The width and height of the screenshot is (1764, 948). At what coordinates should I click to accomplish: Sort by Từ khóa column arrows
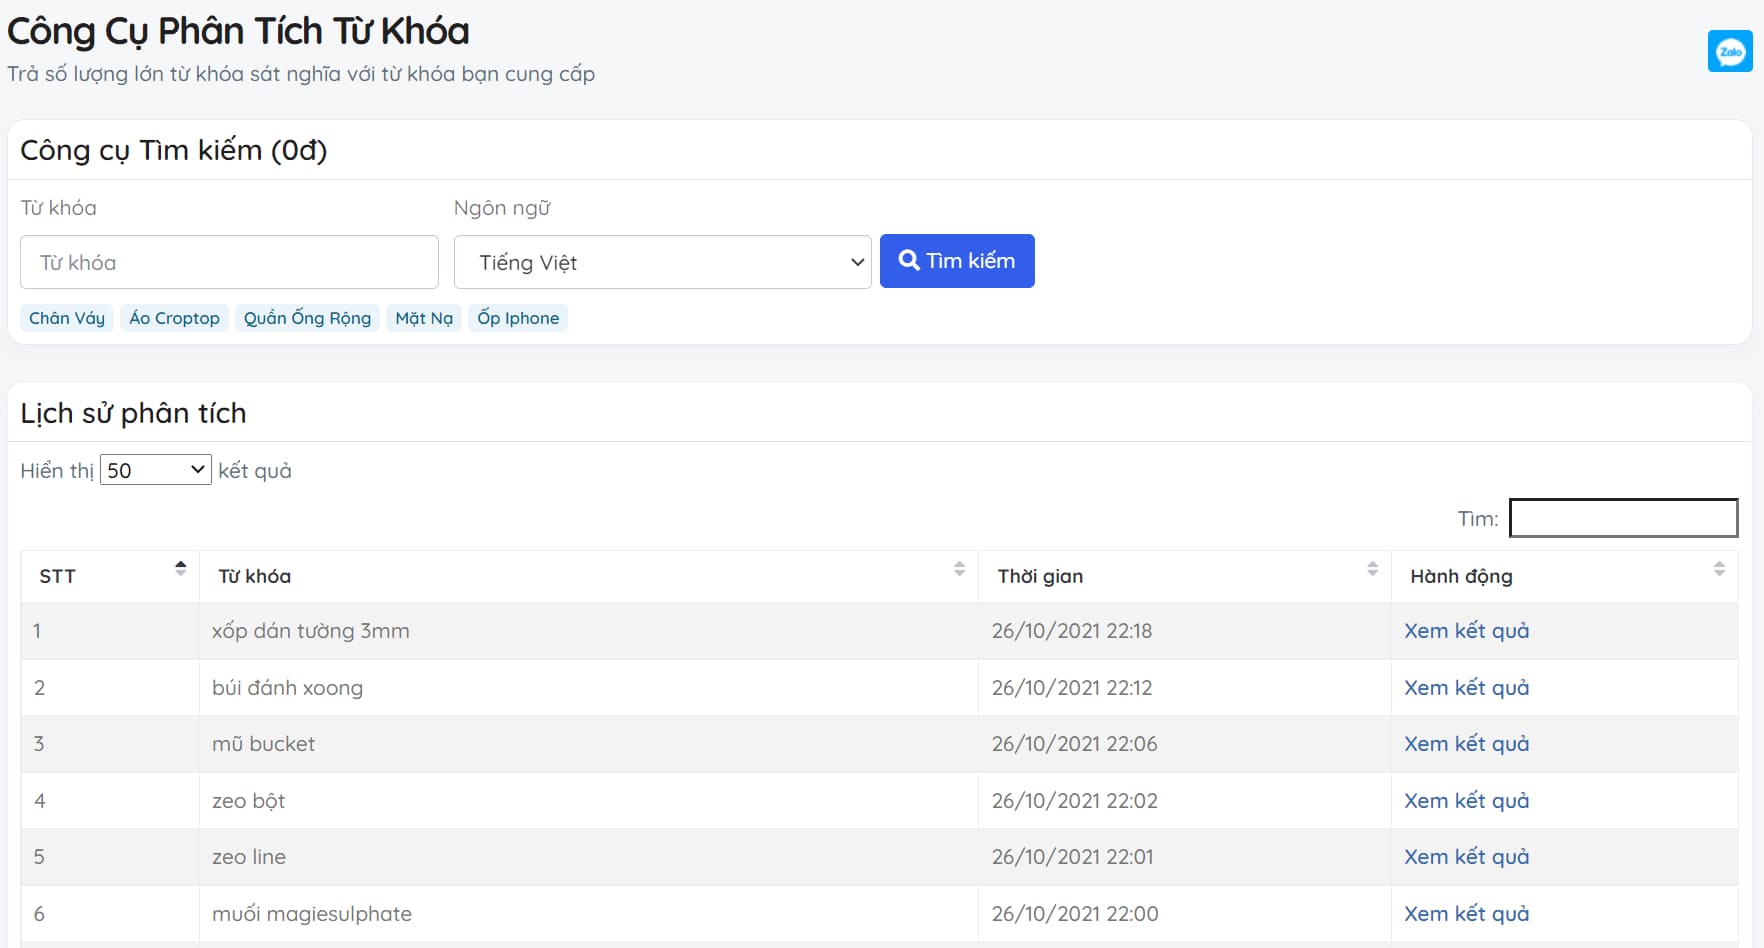point(959,569)
